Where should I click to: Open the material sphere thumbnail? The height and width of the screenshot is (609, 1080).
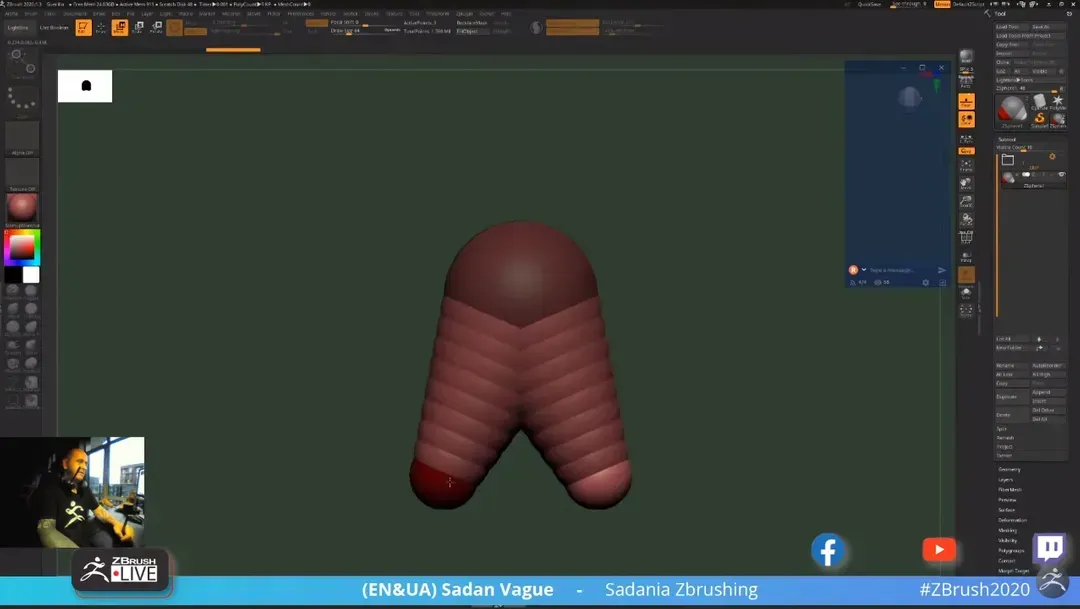tap(22, 209)
